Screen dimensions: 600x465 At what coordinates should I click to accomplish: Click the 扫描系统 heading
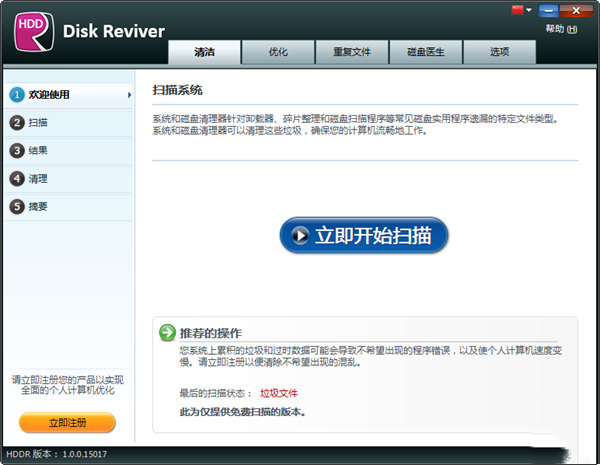click(x=177, y=90)
